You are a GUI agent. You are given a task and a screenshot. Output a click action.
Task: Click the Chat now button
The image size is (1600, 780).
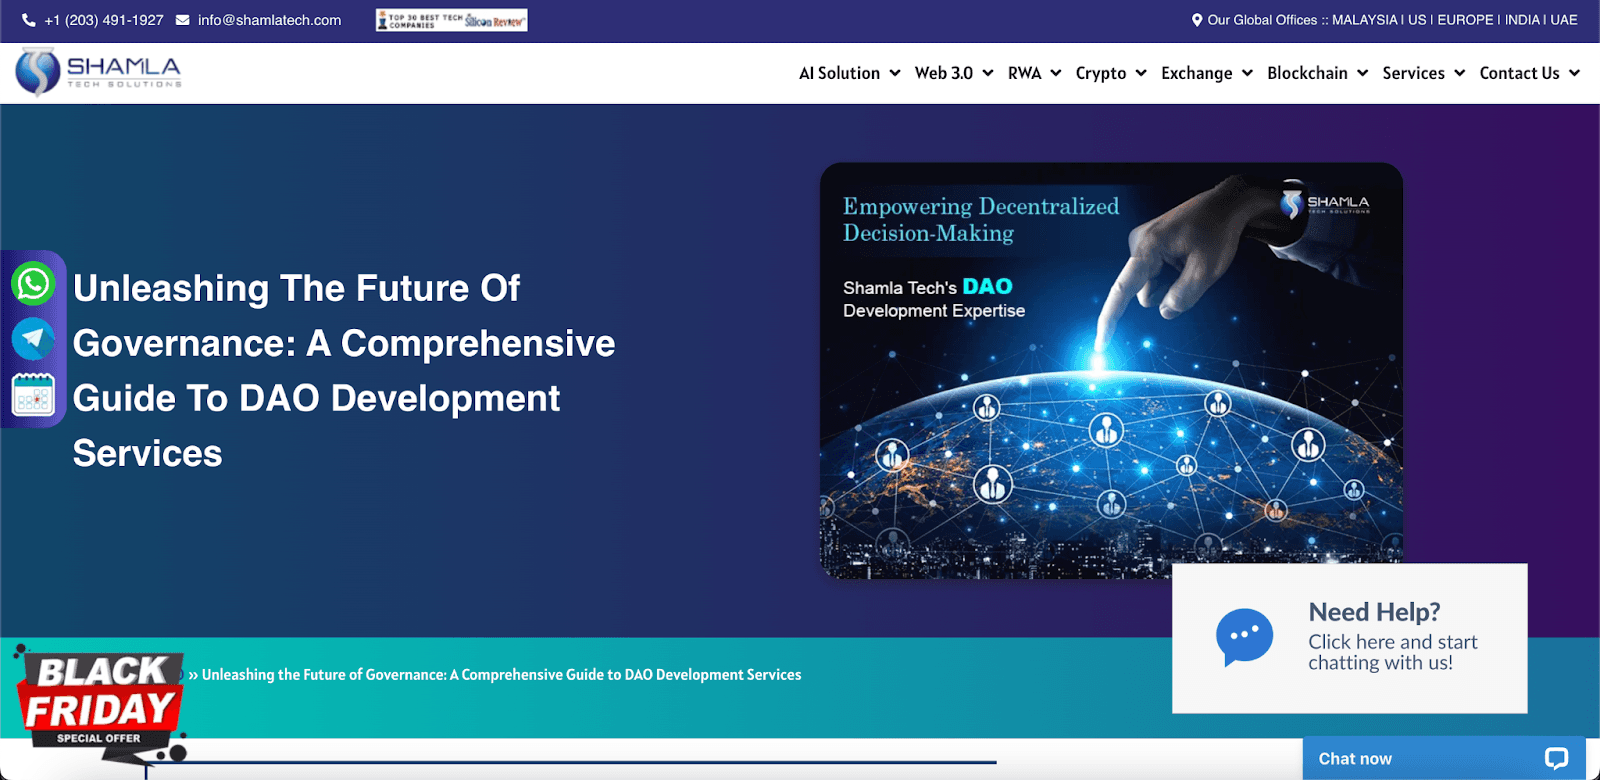click(1444, 758)
